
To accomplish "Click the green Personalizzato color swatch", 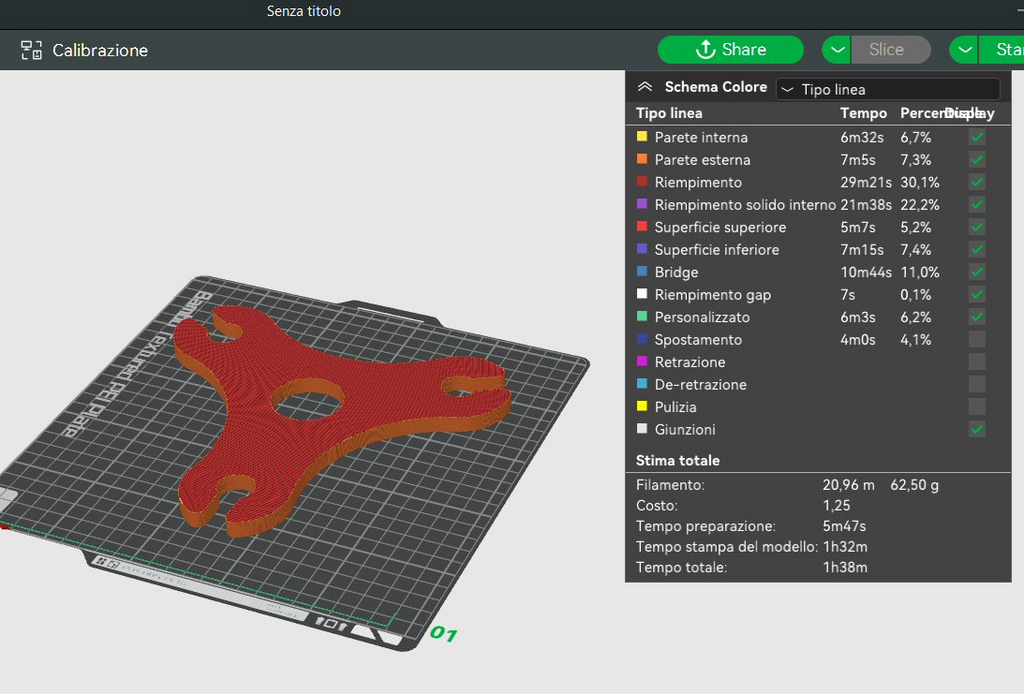I will [x=642, y=316].
